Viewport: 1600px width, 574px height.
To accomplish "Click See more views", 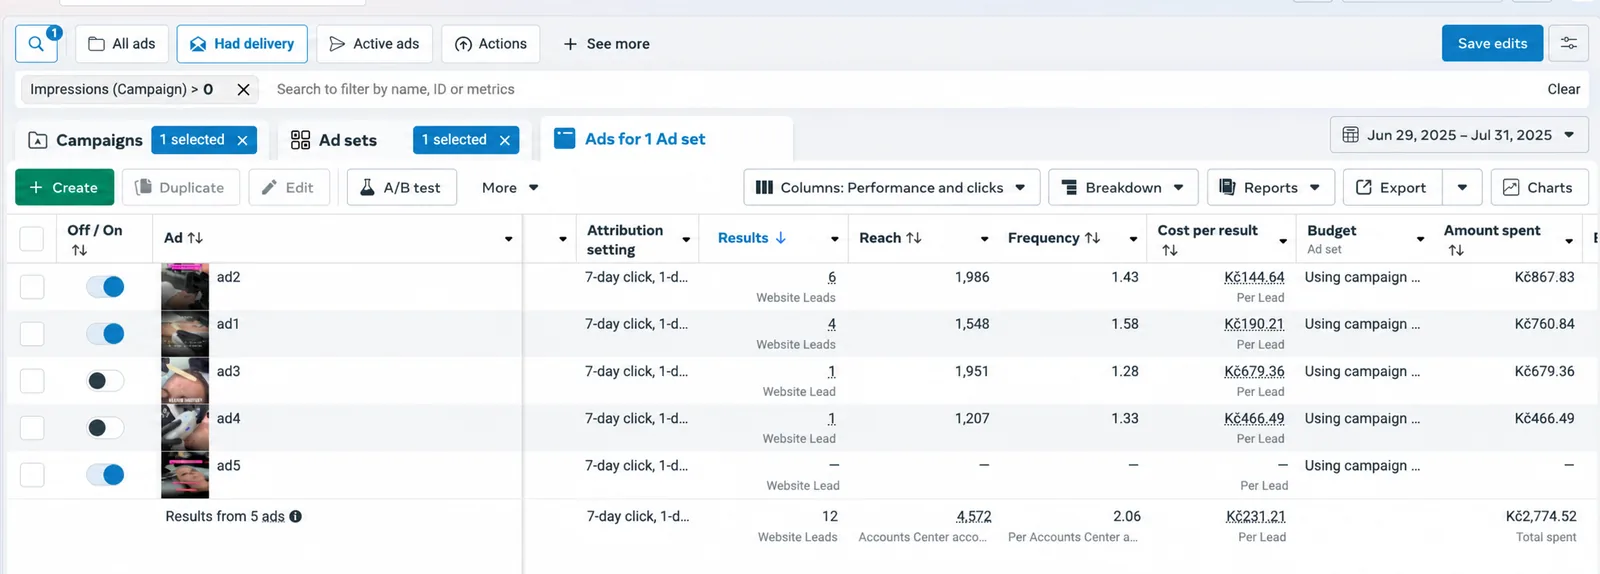I will point(606,44).
